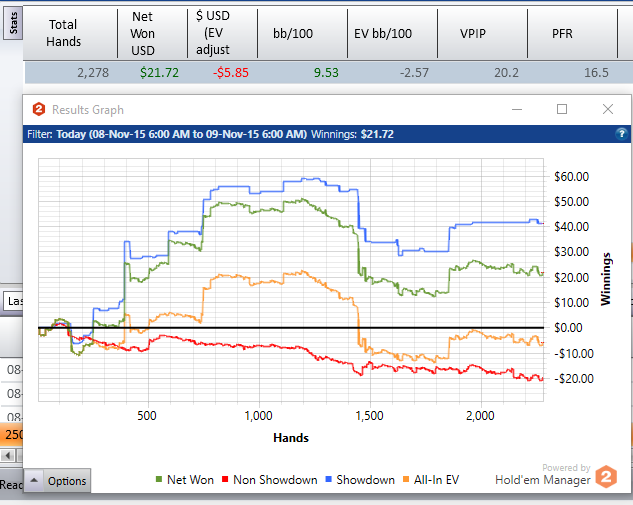Image resolution: width=633 pixels, height=505 pixels.
Task: Close the Results Graph window
Action: pyautogui.click(x=608, y=109)
